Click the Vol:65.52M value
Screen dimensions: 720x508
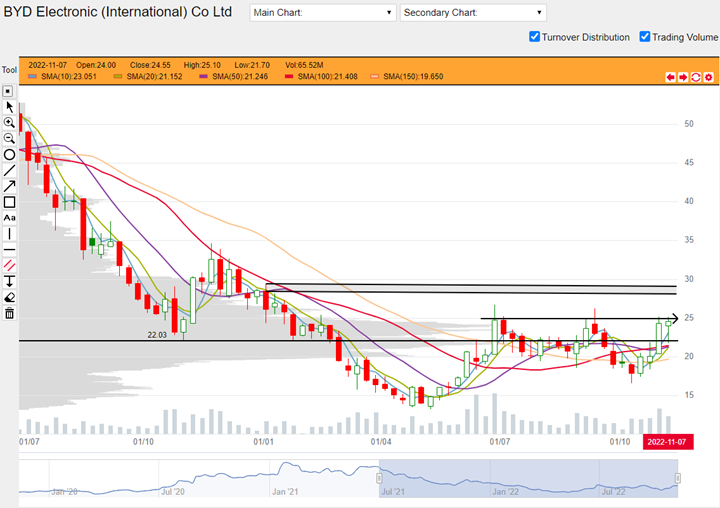point(304,65)
